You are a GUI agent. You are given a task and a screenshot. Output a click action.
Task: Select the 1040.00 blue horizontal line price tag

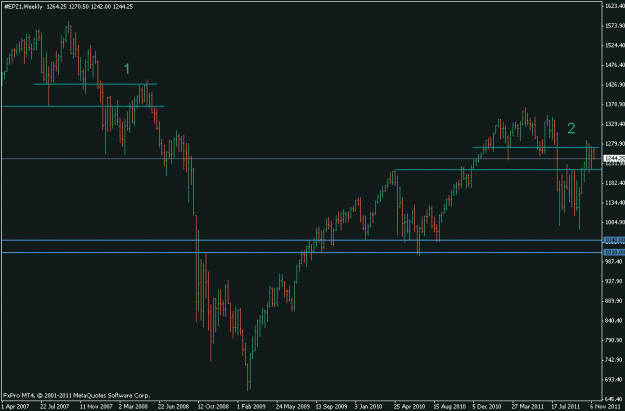coord(614,240)
